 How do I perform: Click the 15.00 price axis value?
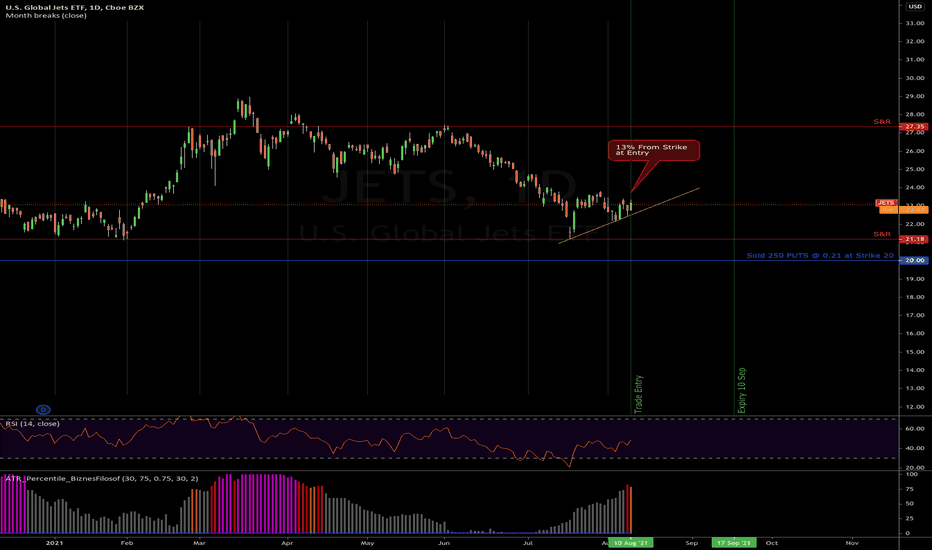pyautogui.click(x=915, y=352)
